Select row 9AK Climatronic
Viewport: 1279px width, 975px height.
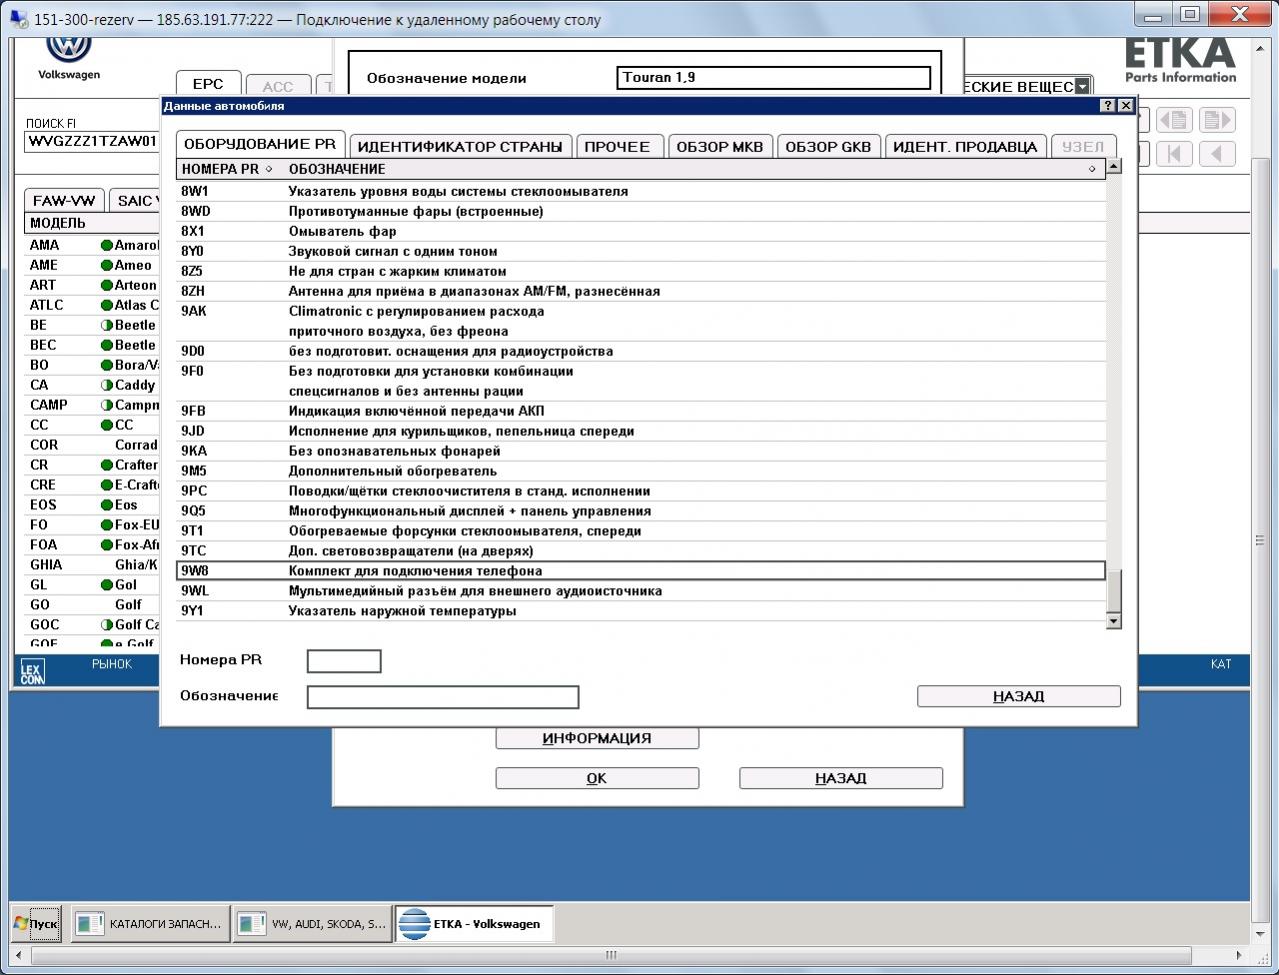641,321
